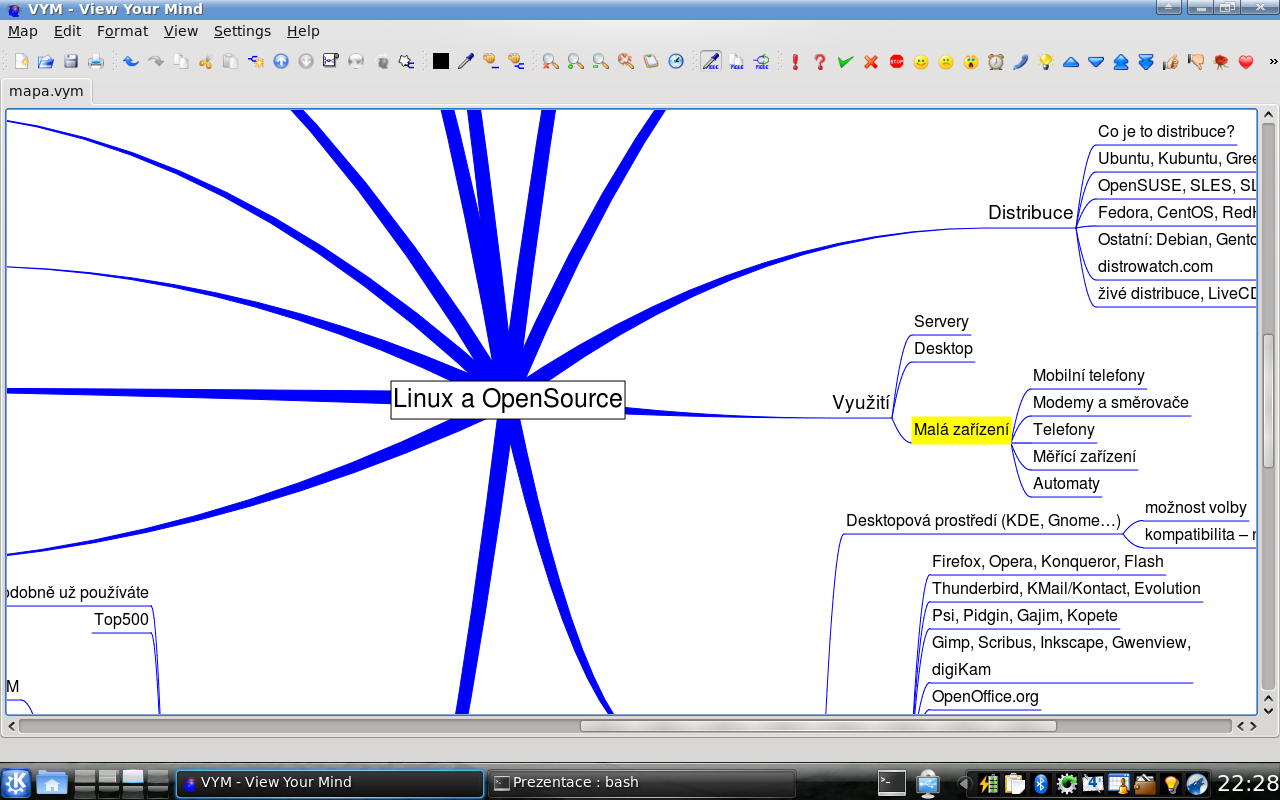Set the single down arrow flag
Screen dimensions: 1280x800
1096,61
